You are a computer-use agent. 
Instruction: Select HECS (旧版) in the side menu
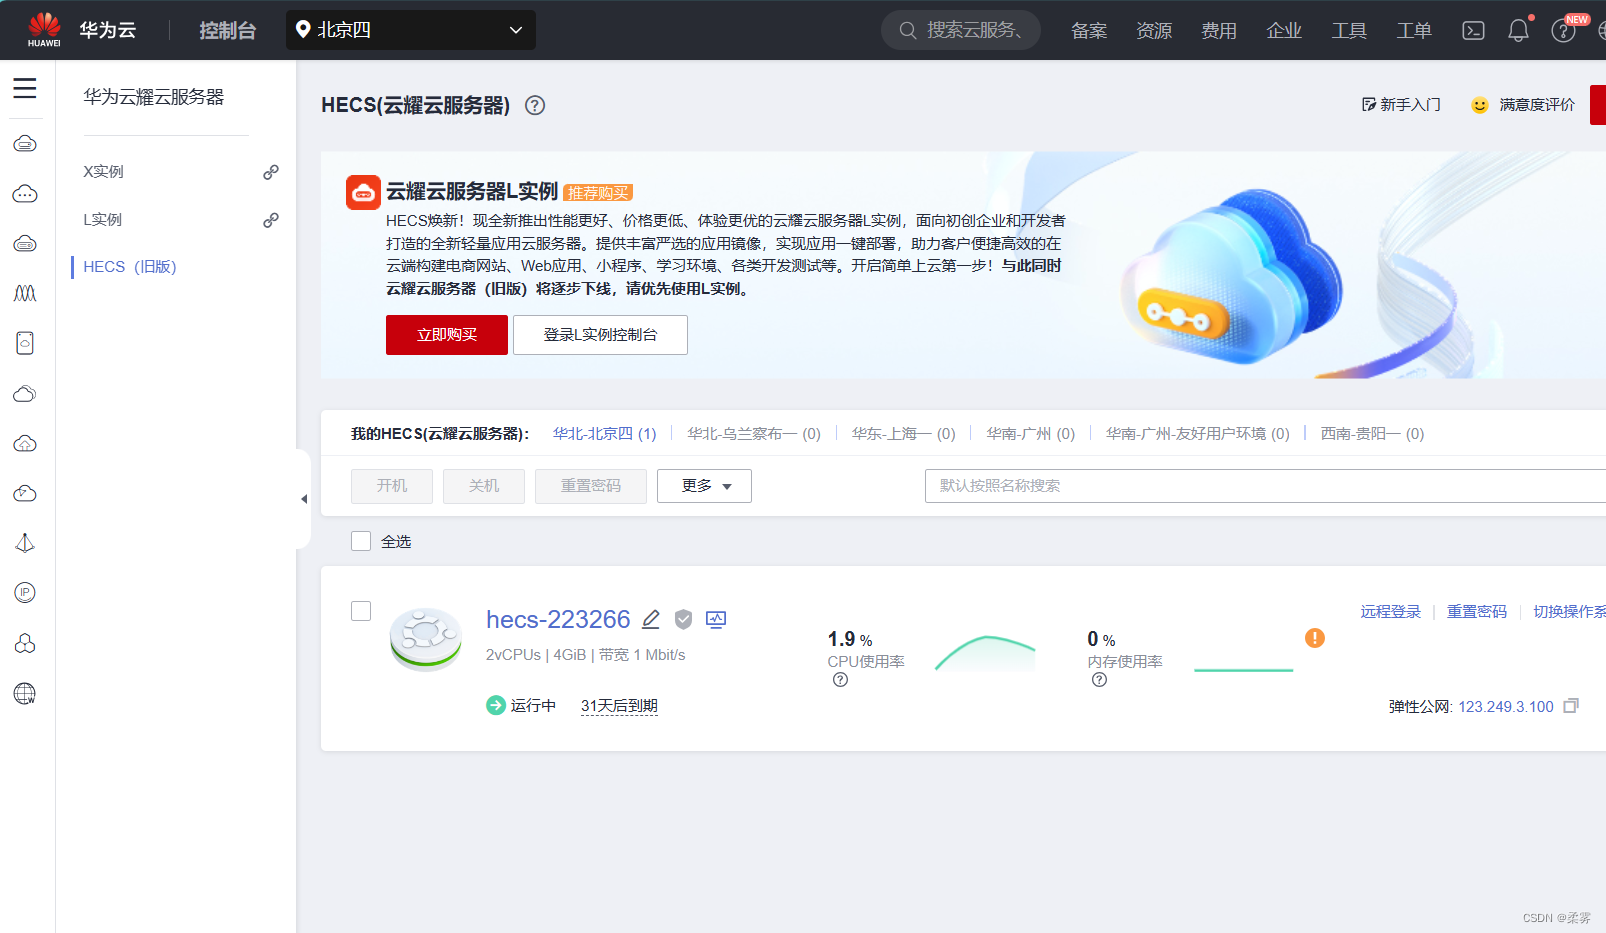tap(130, 267)
